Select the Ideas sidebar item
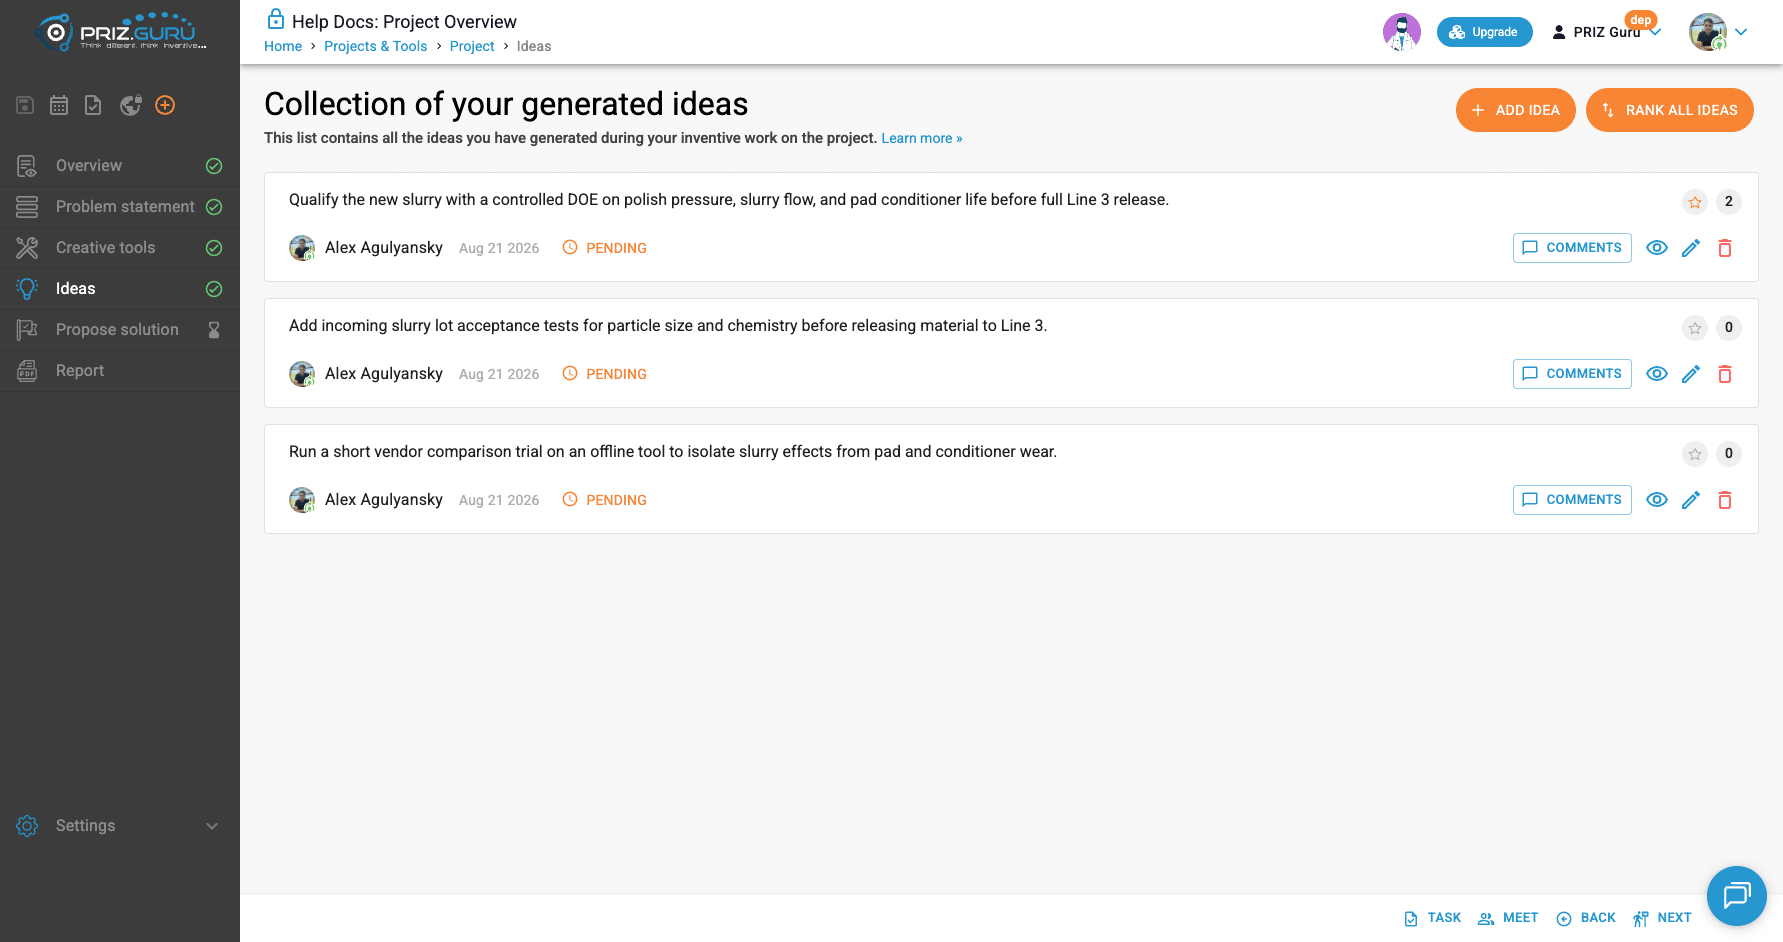This screenshot has height=942, width=1783. pyautogui.click(x=120, y=289)
